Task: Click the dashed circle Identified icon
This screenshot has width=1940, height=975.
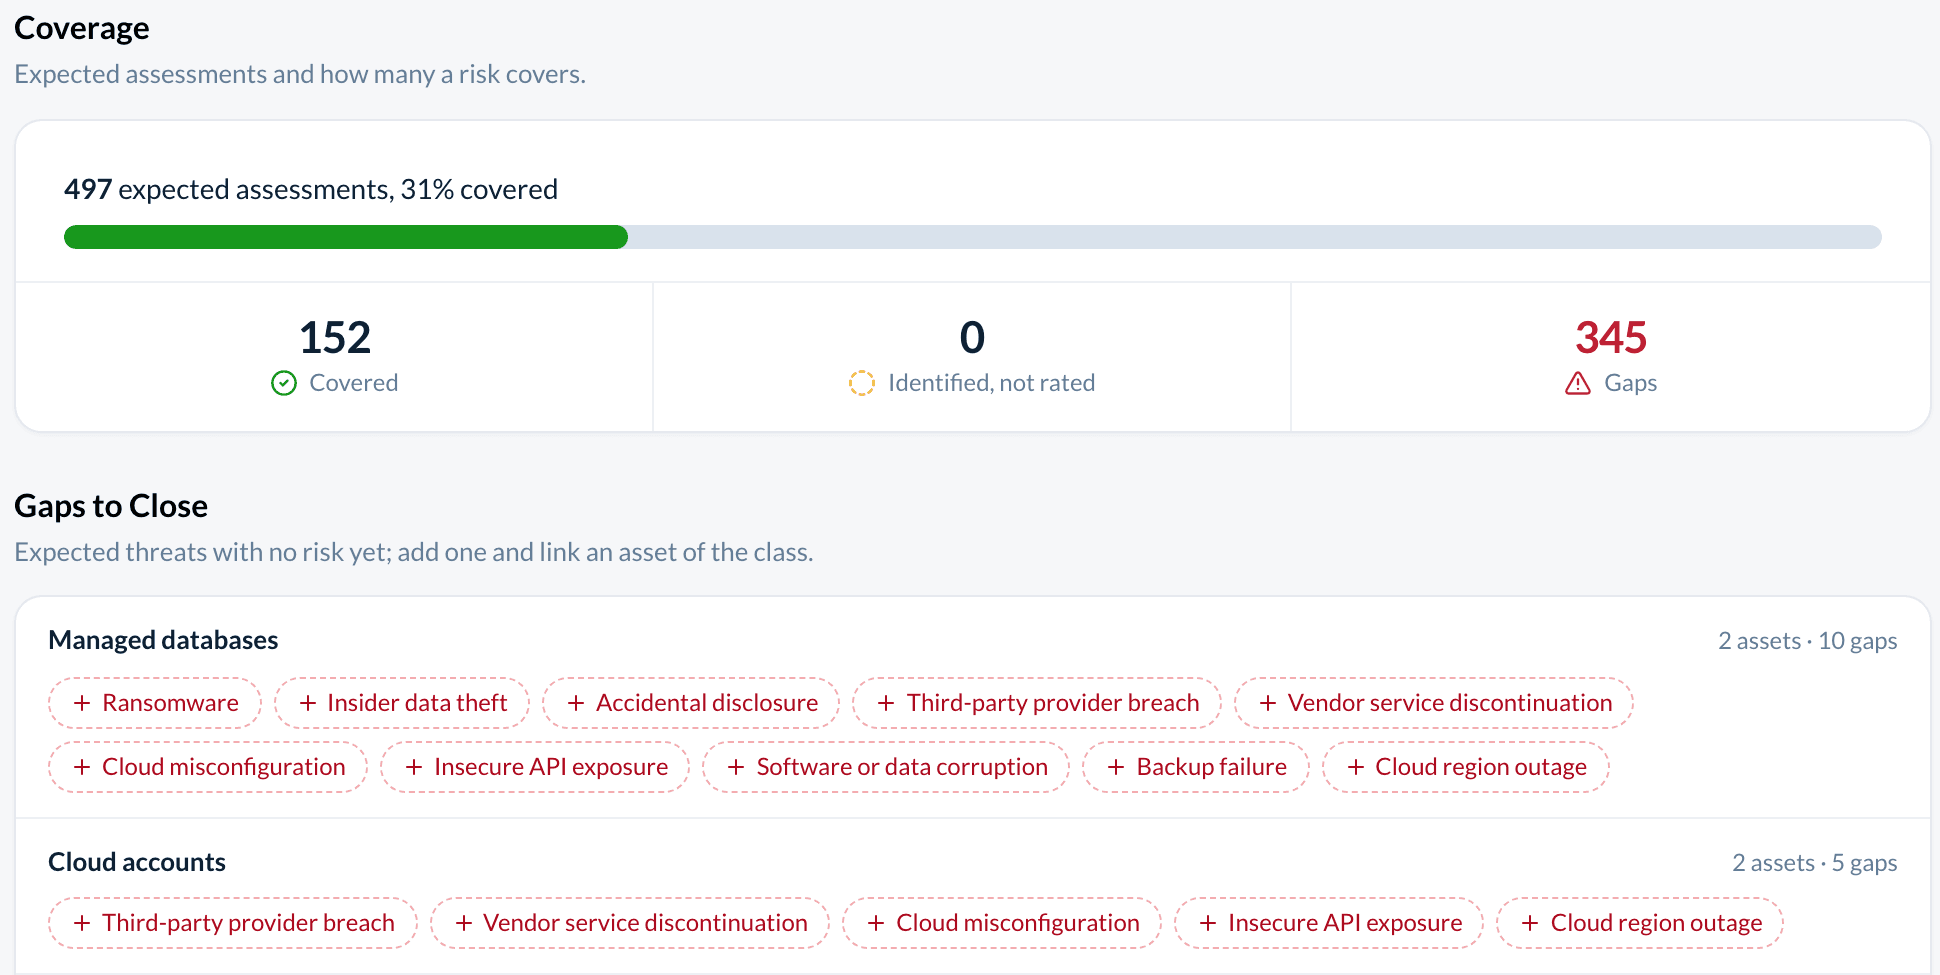Action: 862,383
